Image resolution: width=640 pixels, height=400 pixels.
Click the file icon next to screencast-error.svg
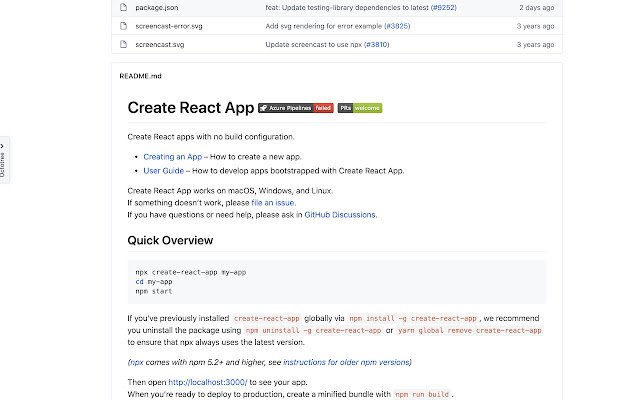coord(123,26)
